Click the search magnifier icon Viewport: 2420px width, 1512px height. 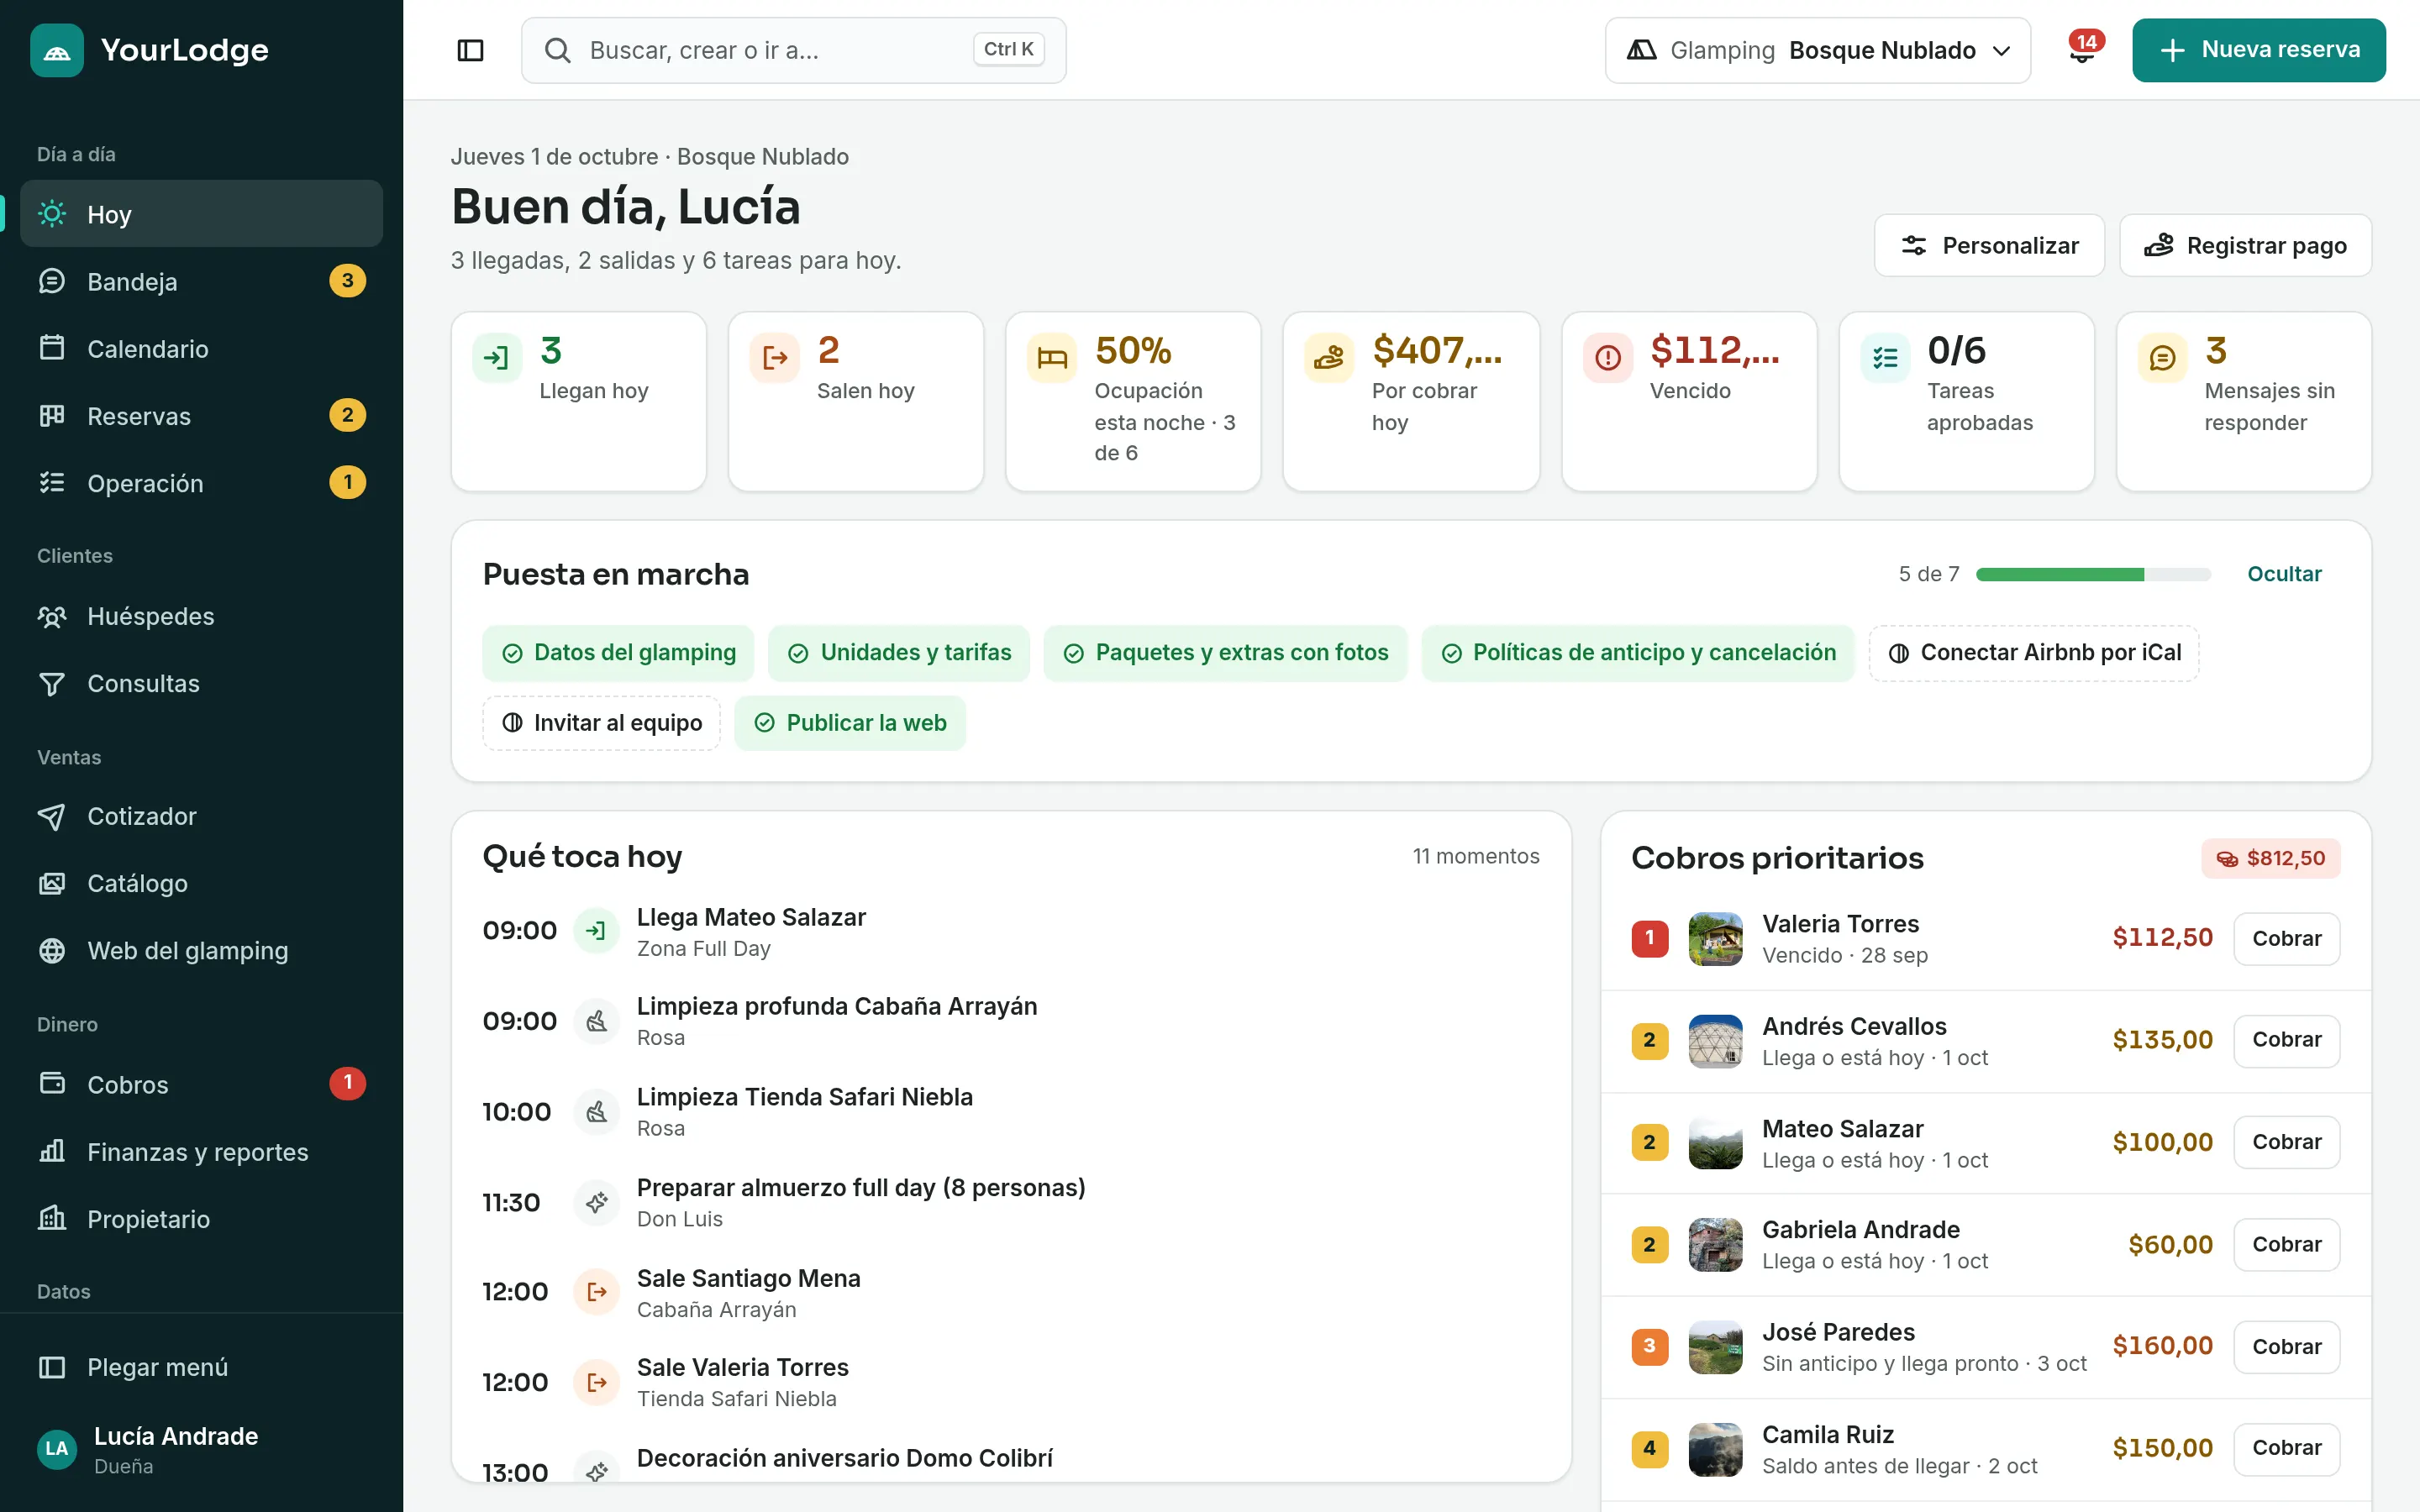pos(558,50)
